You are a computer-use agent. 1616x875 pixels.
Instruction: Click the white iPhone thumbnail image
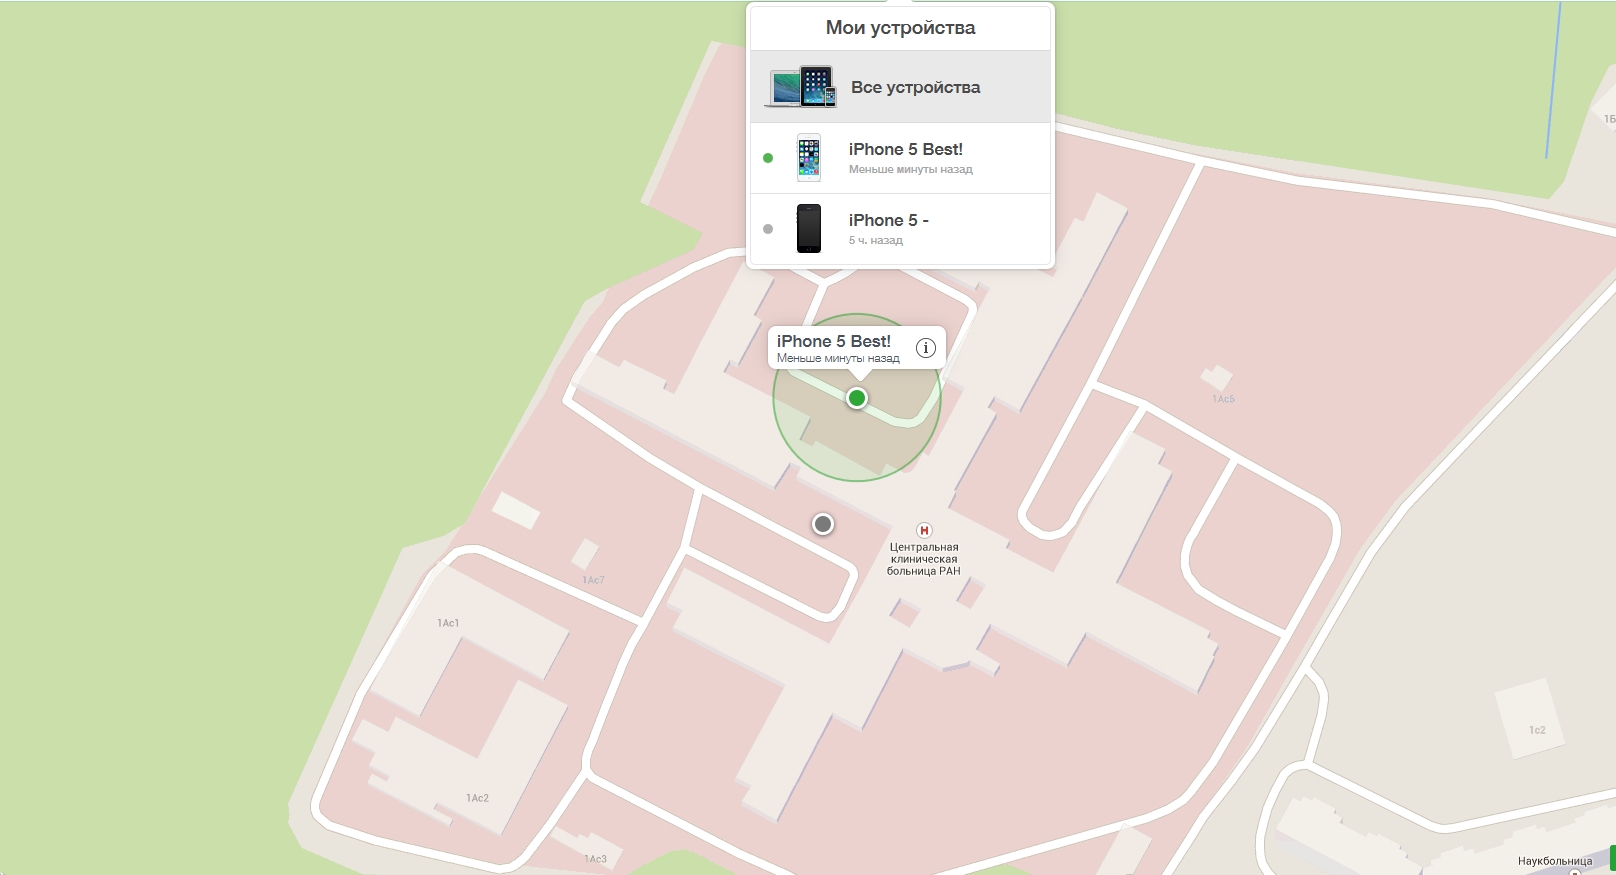click(x=808, y=158)
